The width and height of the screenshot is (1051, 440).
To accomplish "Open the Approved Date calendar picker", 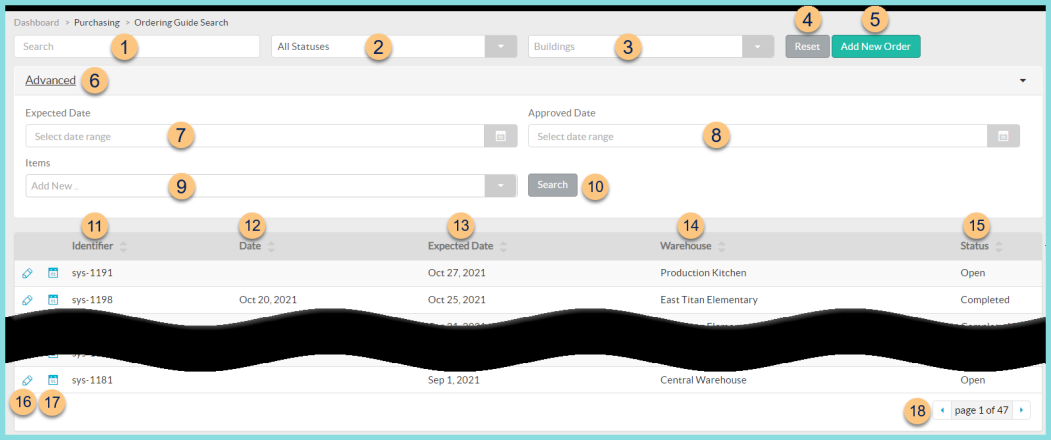I will click(1003, 136).
